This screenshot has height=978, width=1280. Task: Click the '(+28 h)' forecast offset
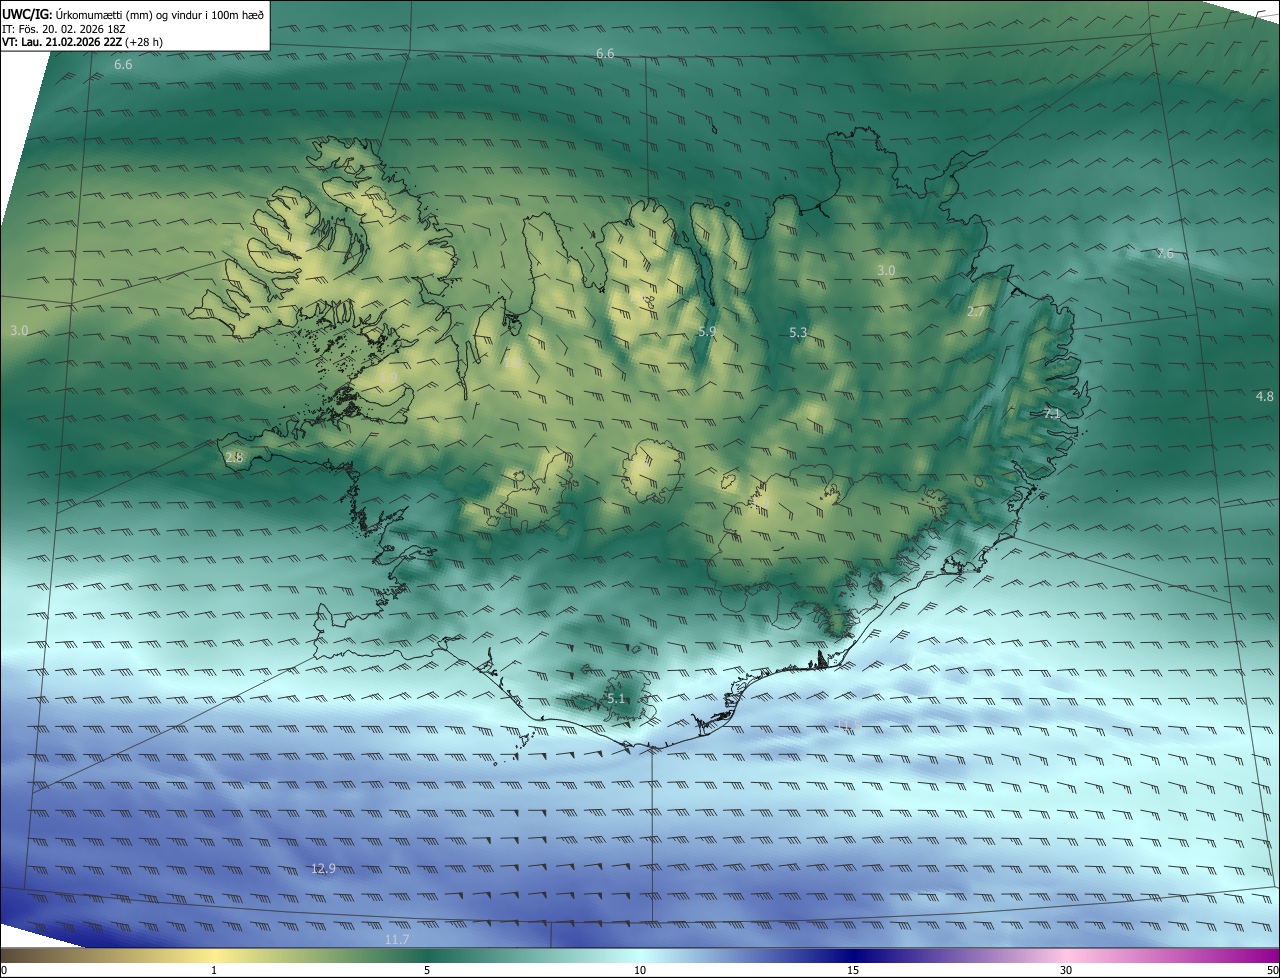point(146,43)
